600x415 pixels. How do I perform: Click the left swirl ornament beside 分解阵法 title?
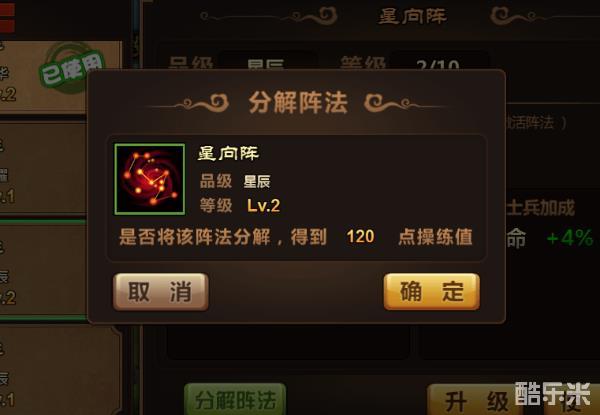point(202,103)
